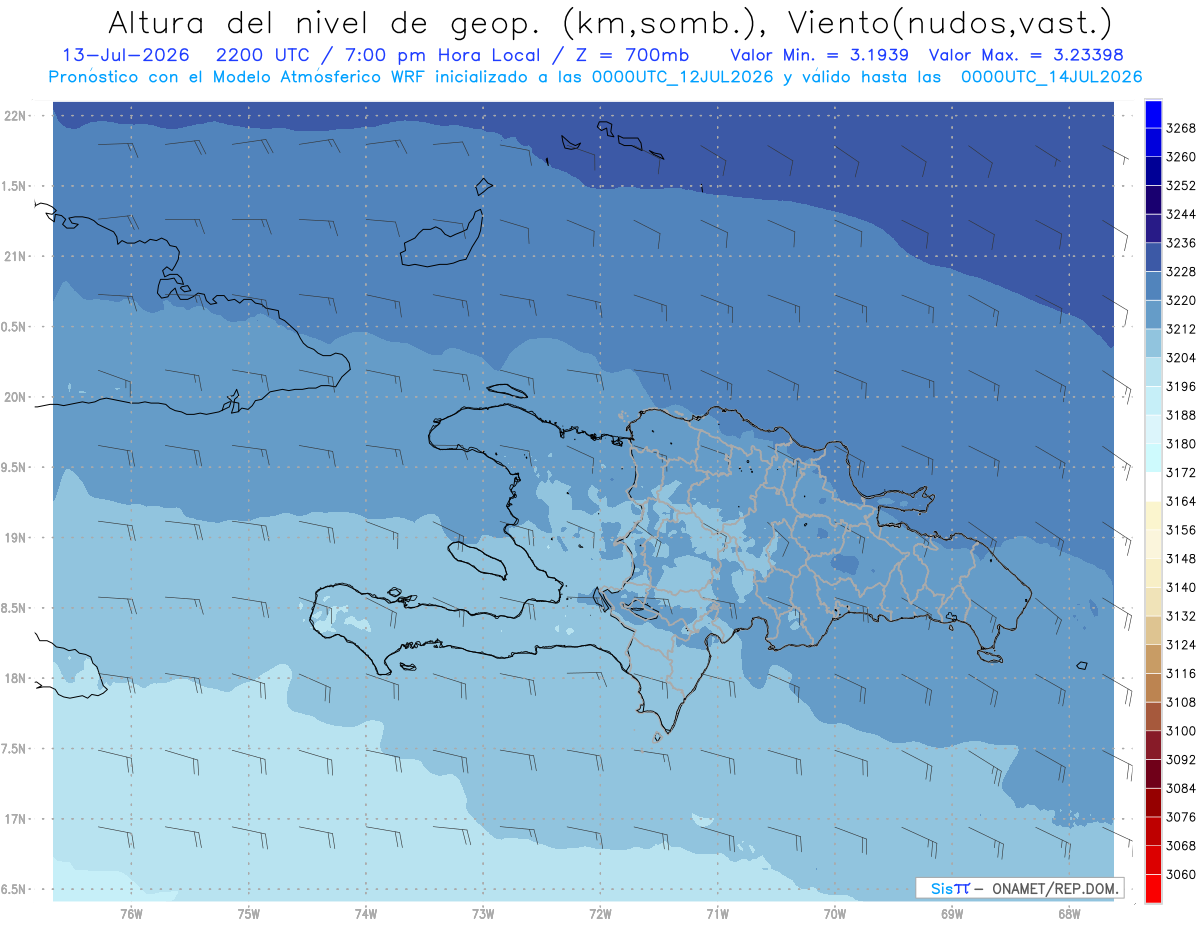Click the '17N' latitude label
Image resolution: width=1200 pixels, height=927 pixels.
point(14,819)
